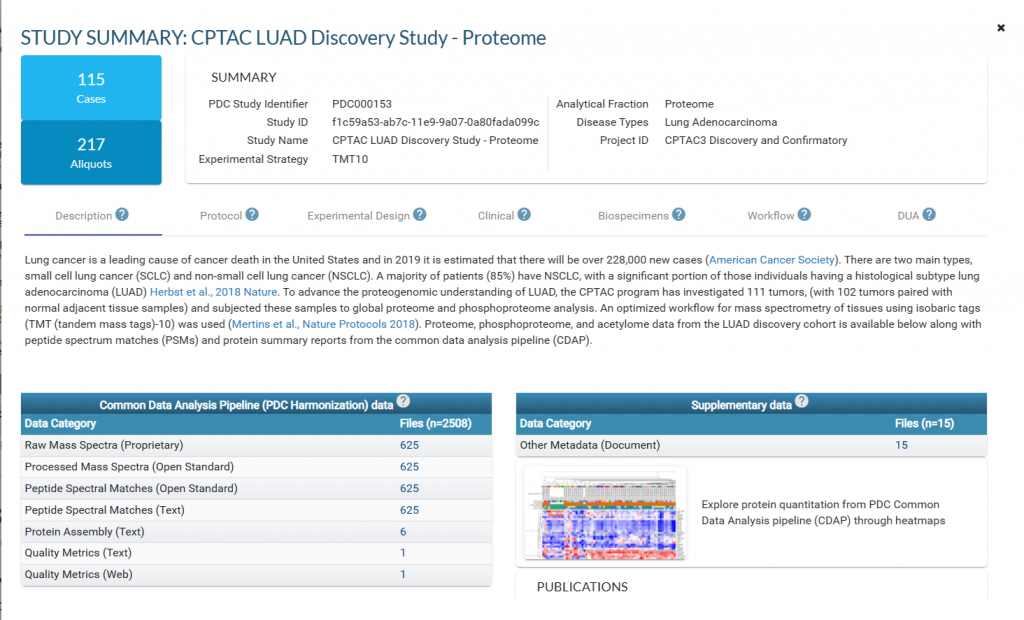Close the study summary dialog
Viewport: 1024px width, 620px height.
pyautogui.click(x=1000, y=28)
